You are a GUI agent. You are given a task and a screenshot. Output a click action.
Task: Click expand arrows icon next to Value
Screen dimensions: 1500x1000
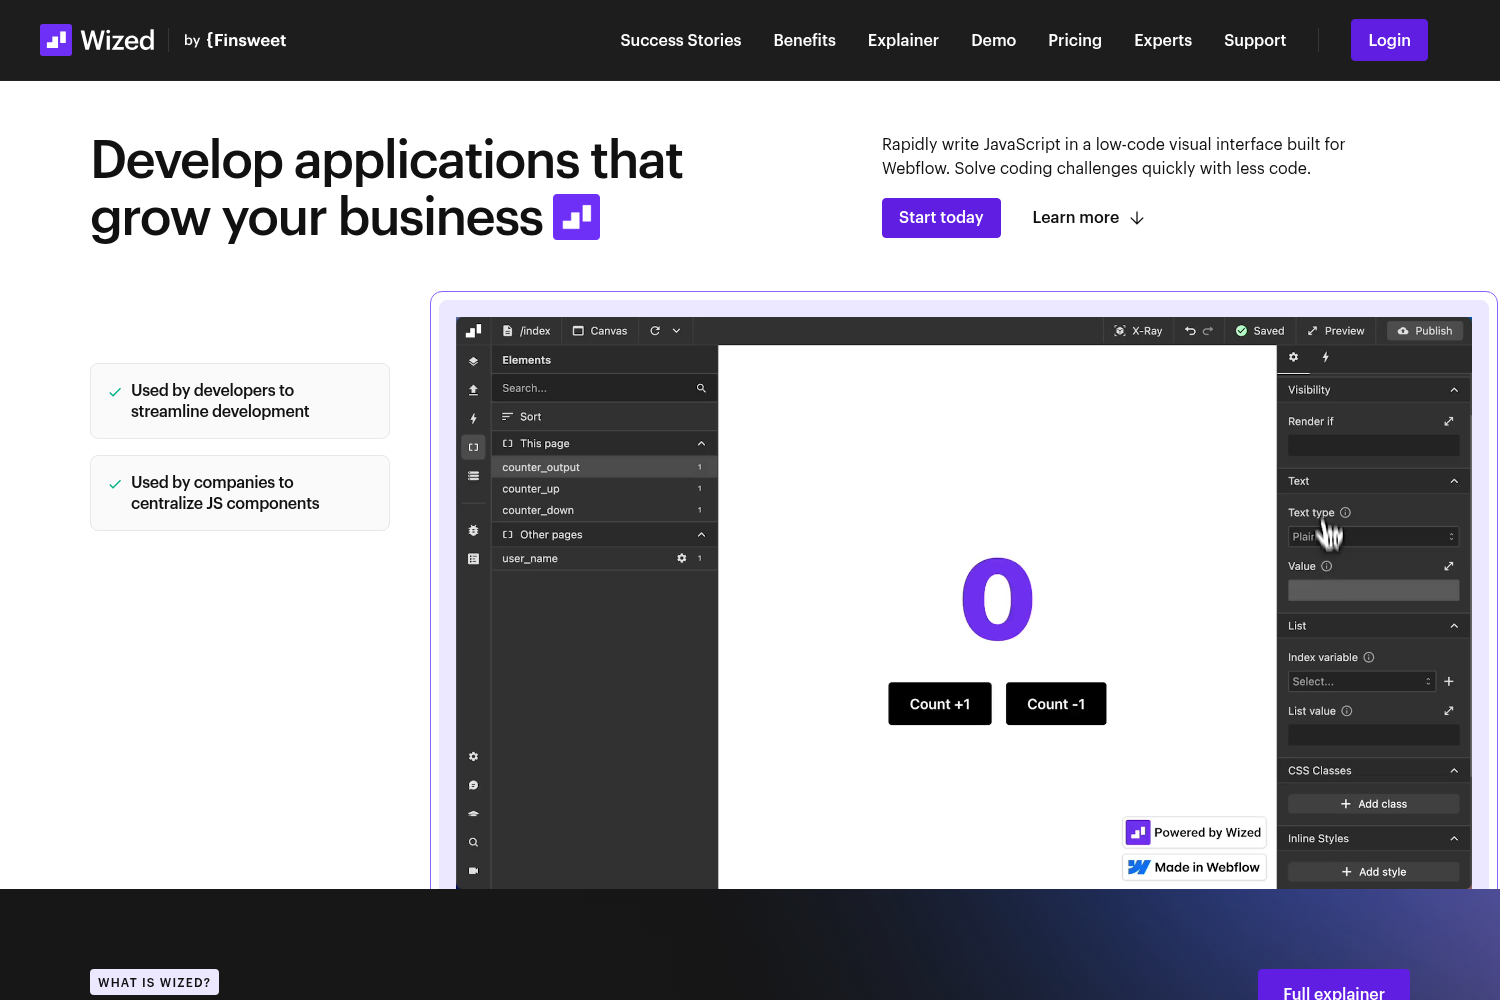tap(1449, 566)
